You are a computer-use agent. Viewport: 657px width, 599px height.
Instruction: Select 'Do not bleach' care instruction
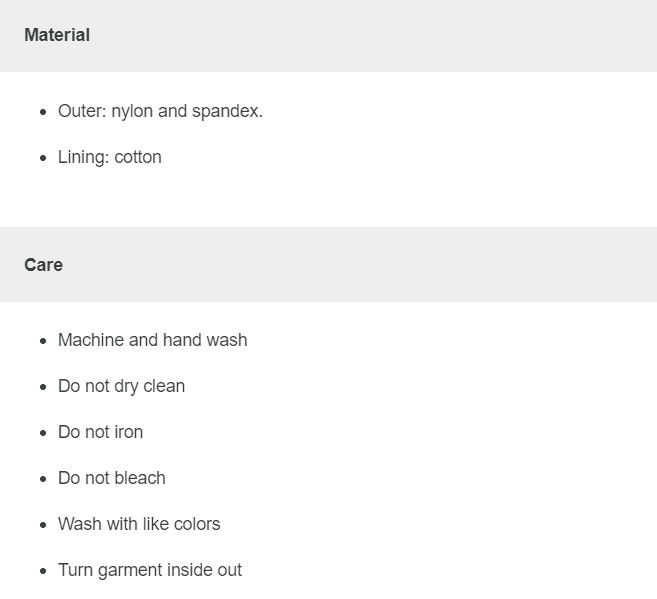[x=112, y=478]
